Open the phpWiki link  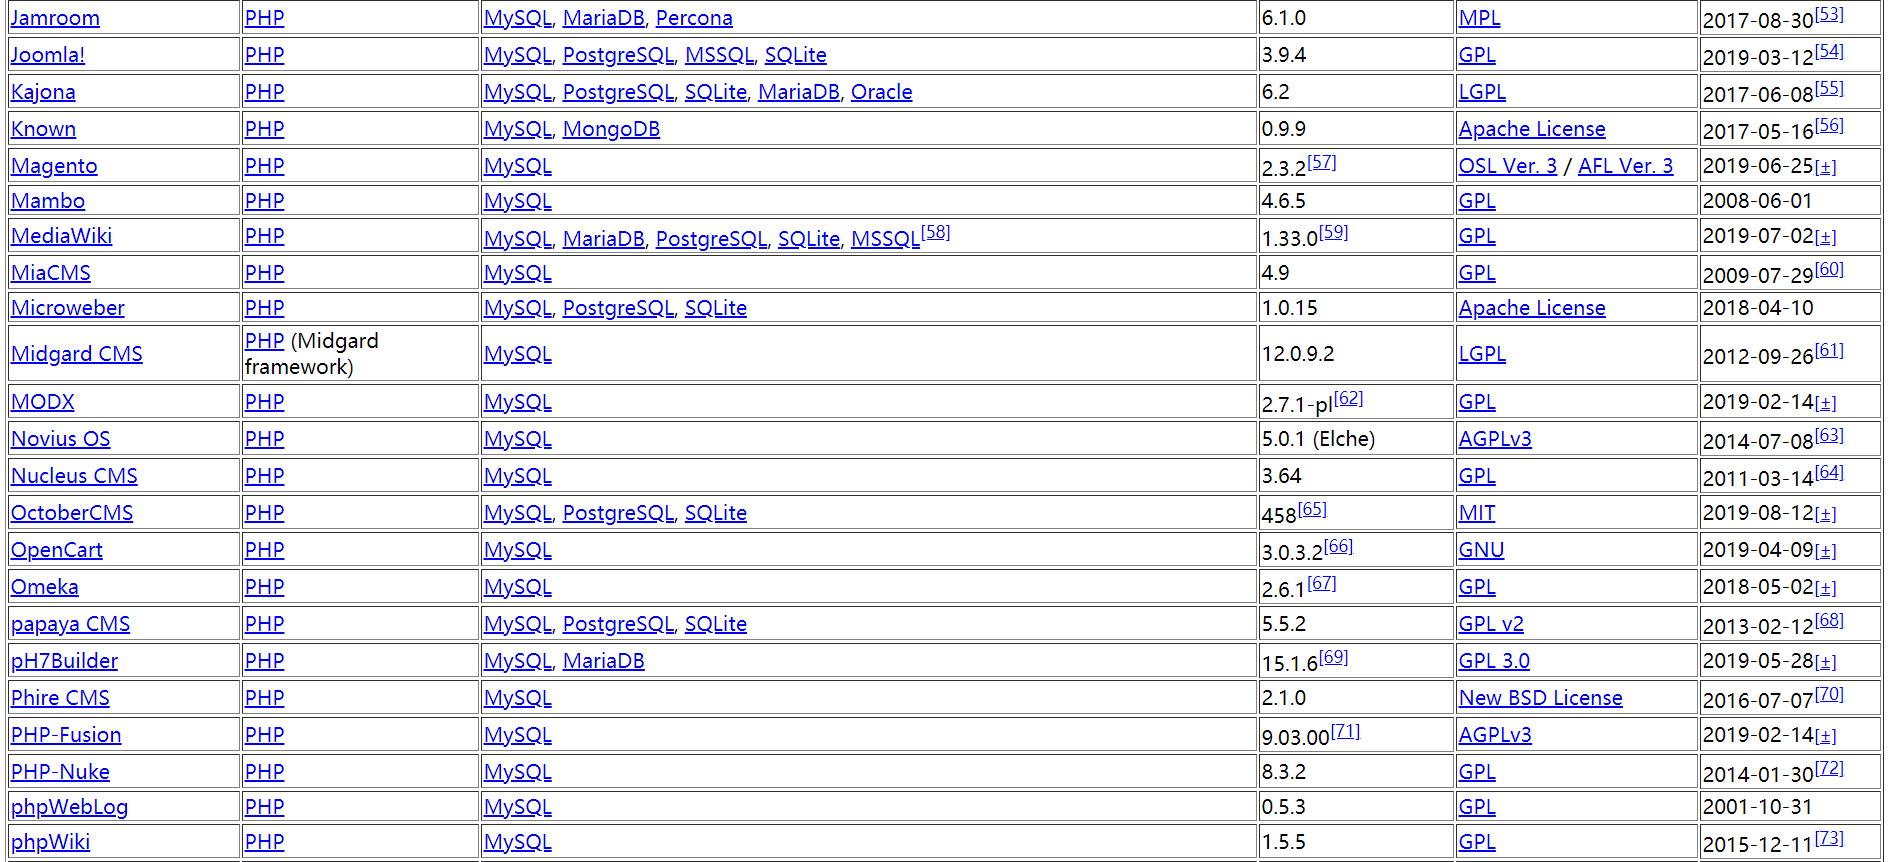pyautogui.click(x=50, y=842)
